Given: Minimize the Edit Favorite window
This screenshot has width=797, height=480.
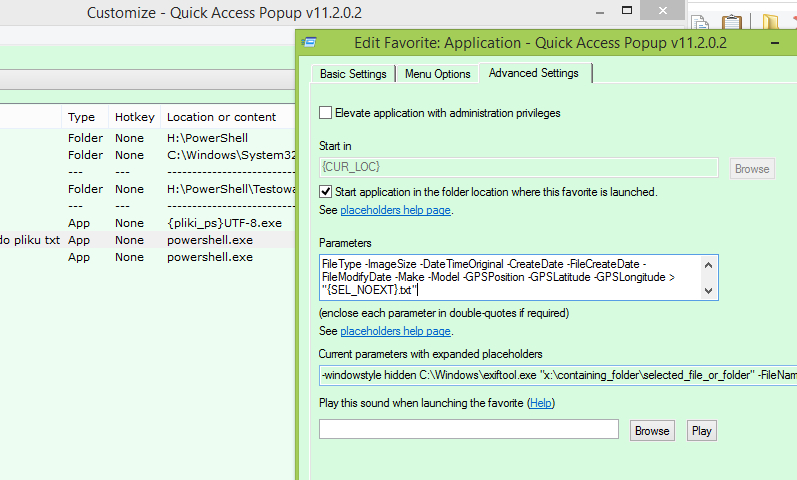Looking at the screenshot, I should tap(775, 43).
